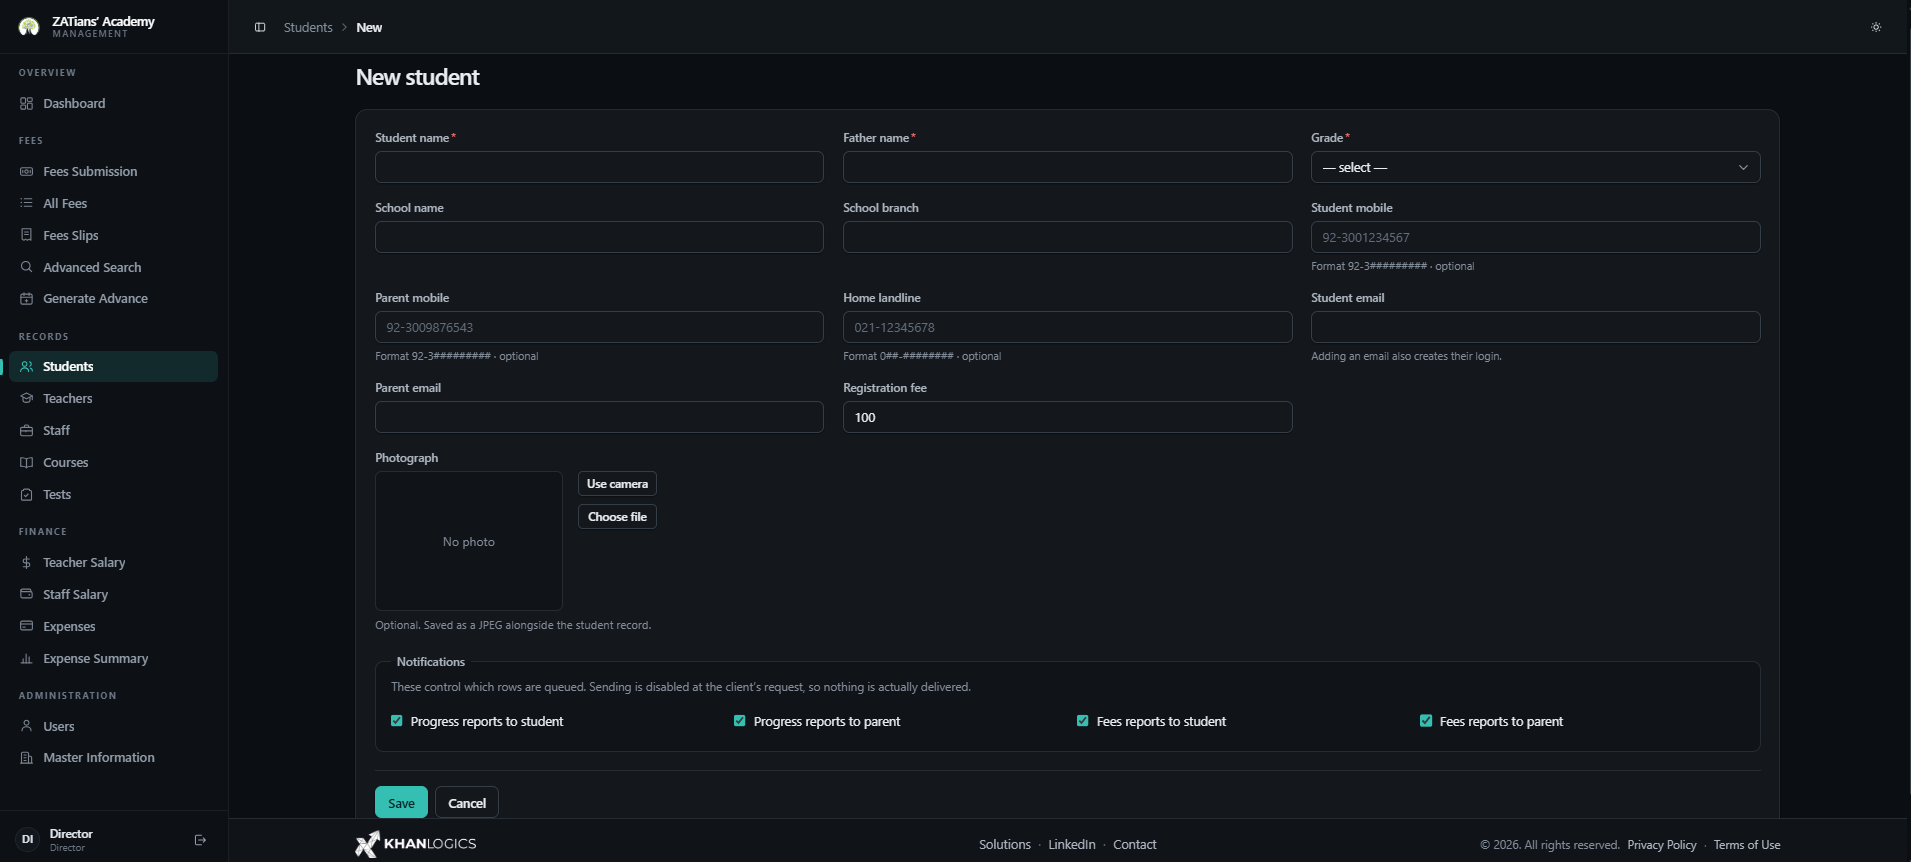1911x862 pixels.
Task: Click the Courses book icon
Action: coord(27,462)
